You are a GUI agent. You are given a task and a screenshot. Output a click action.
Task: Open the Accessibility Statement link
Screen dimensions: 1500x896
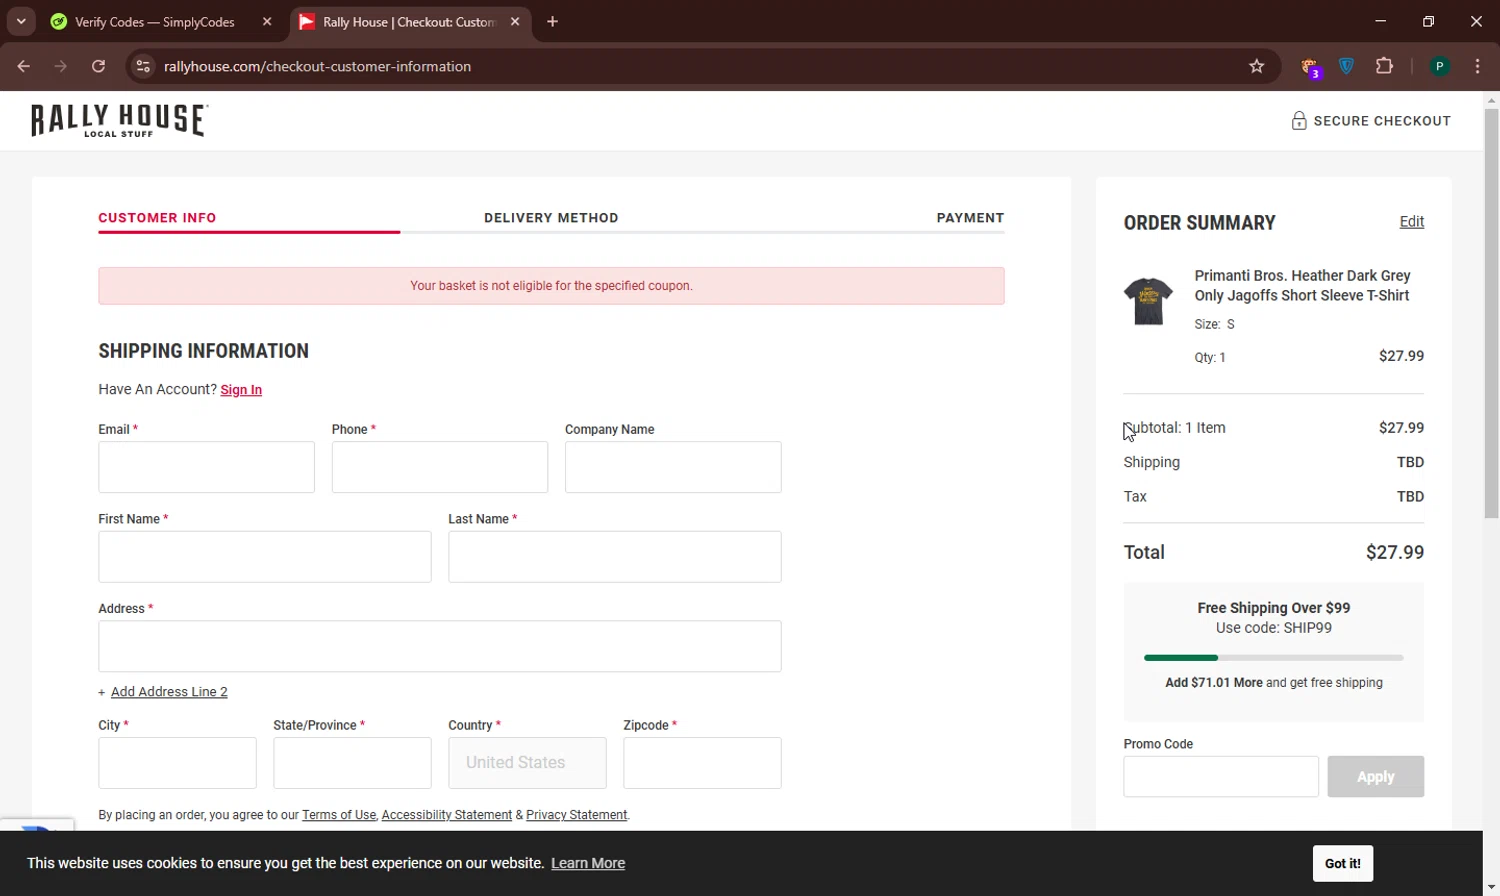click(x=446, y=815)
